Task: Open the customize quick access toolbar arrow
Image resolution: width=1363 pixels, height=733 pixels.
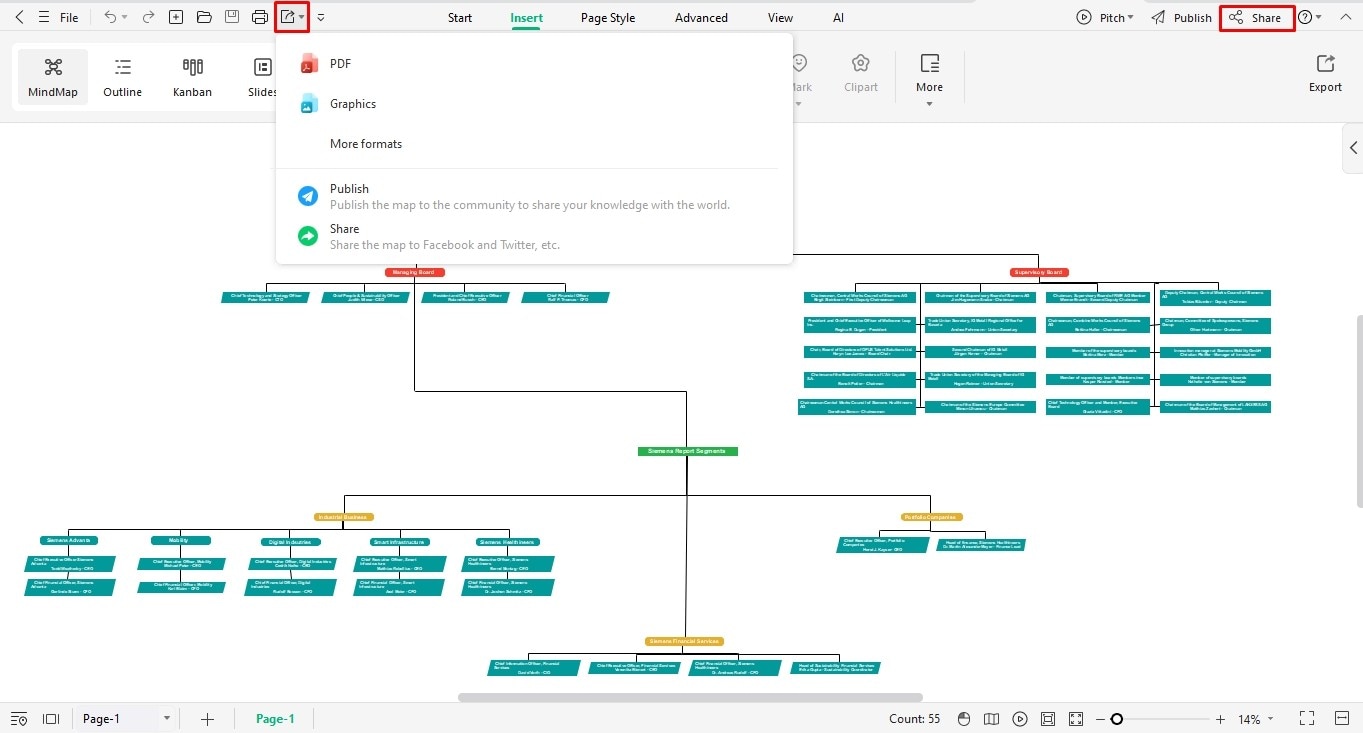Action: (321, 18)
